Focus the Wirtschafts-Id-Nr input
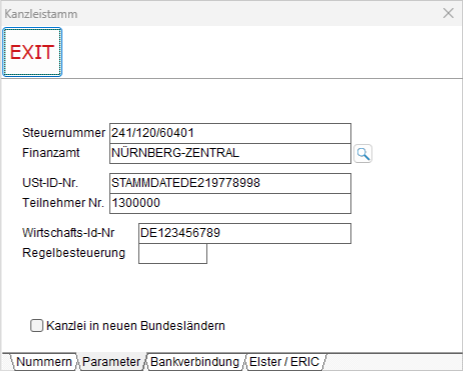Screen dimensions: 463x371 point(245,233)
